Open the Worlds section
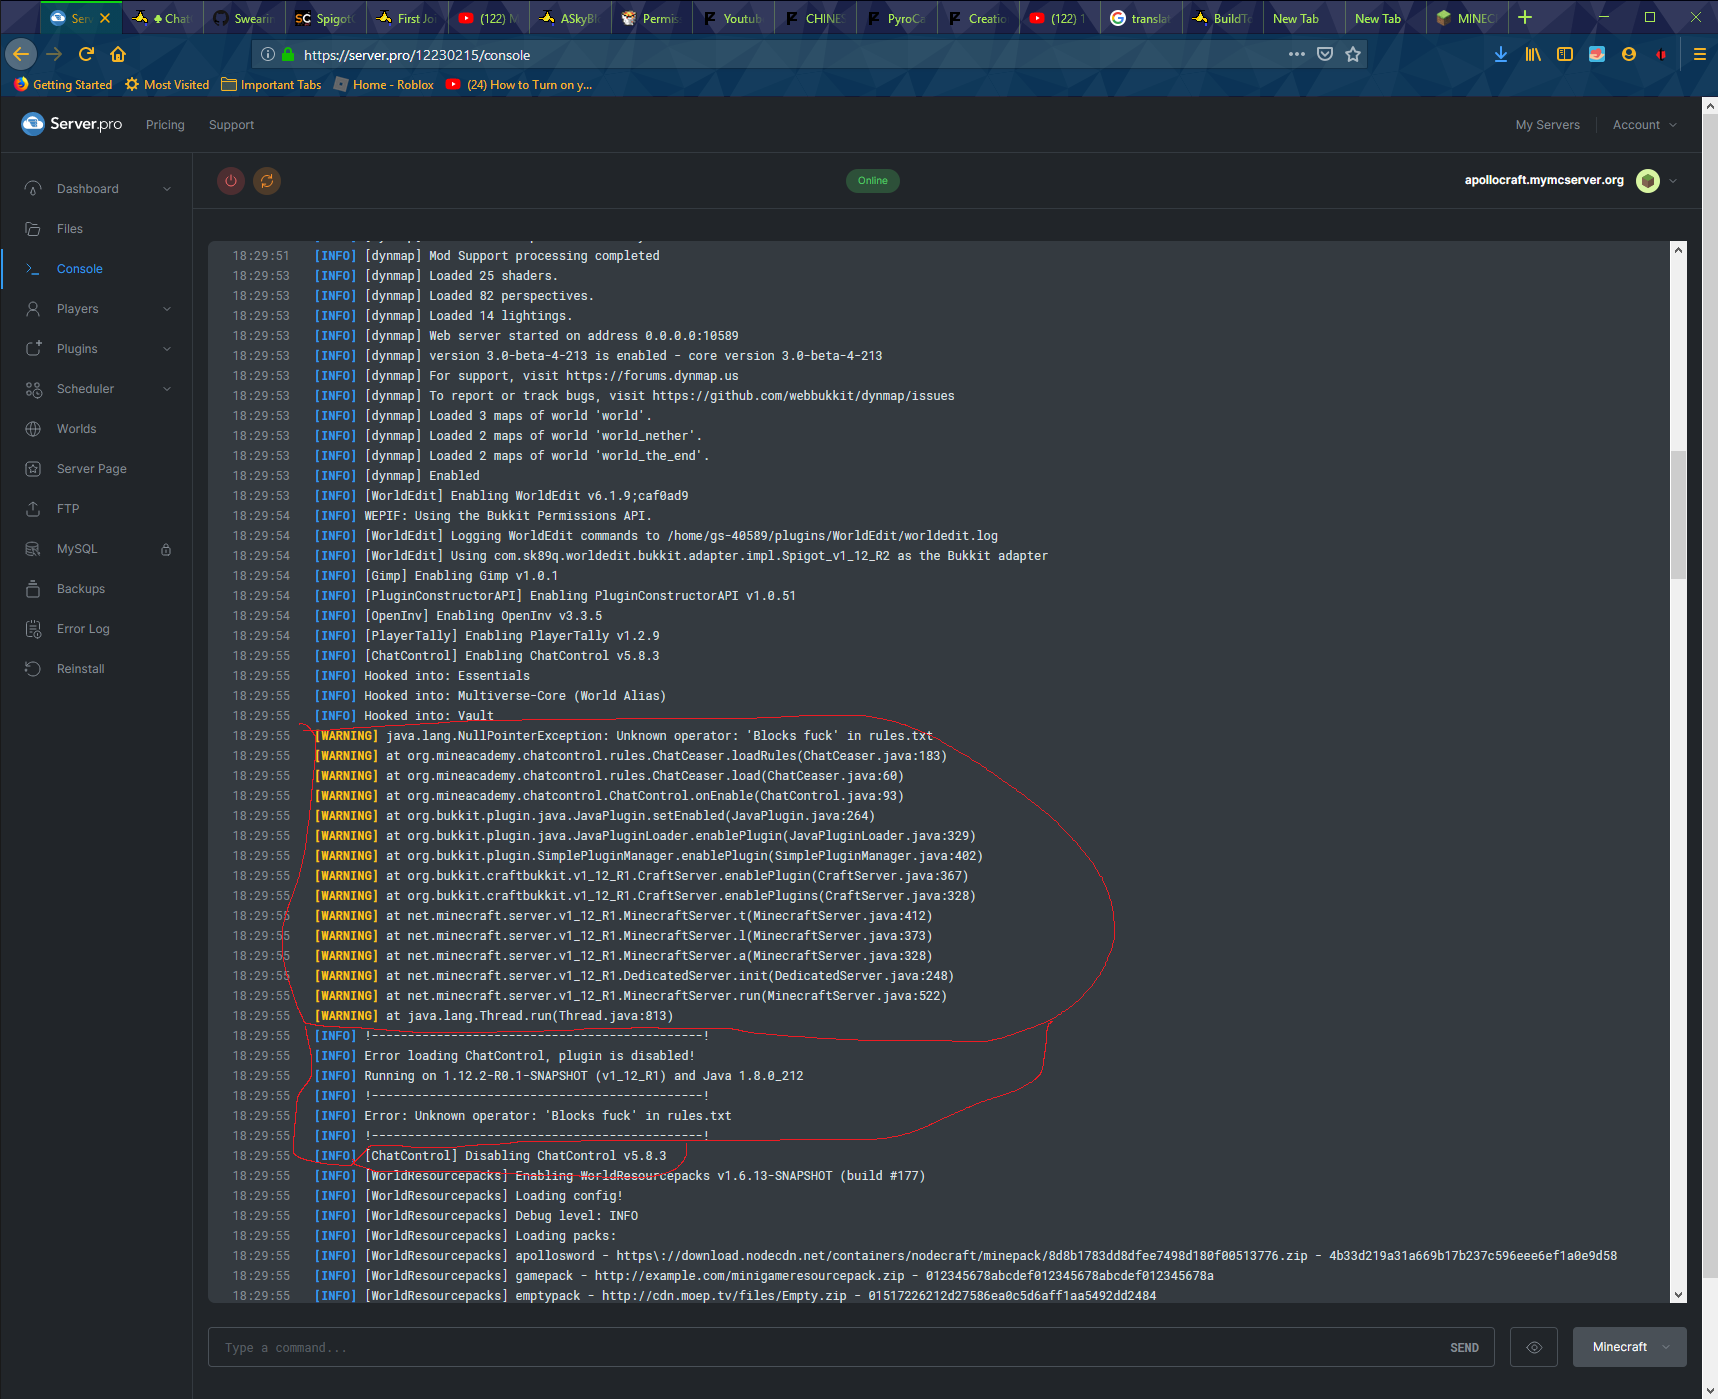This screenshot has height=1399, width=1718. click(x=75, y=428)
